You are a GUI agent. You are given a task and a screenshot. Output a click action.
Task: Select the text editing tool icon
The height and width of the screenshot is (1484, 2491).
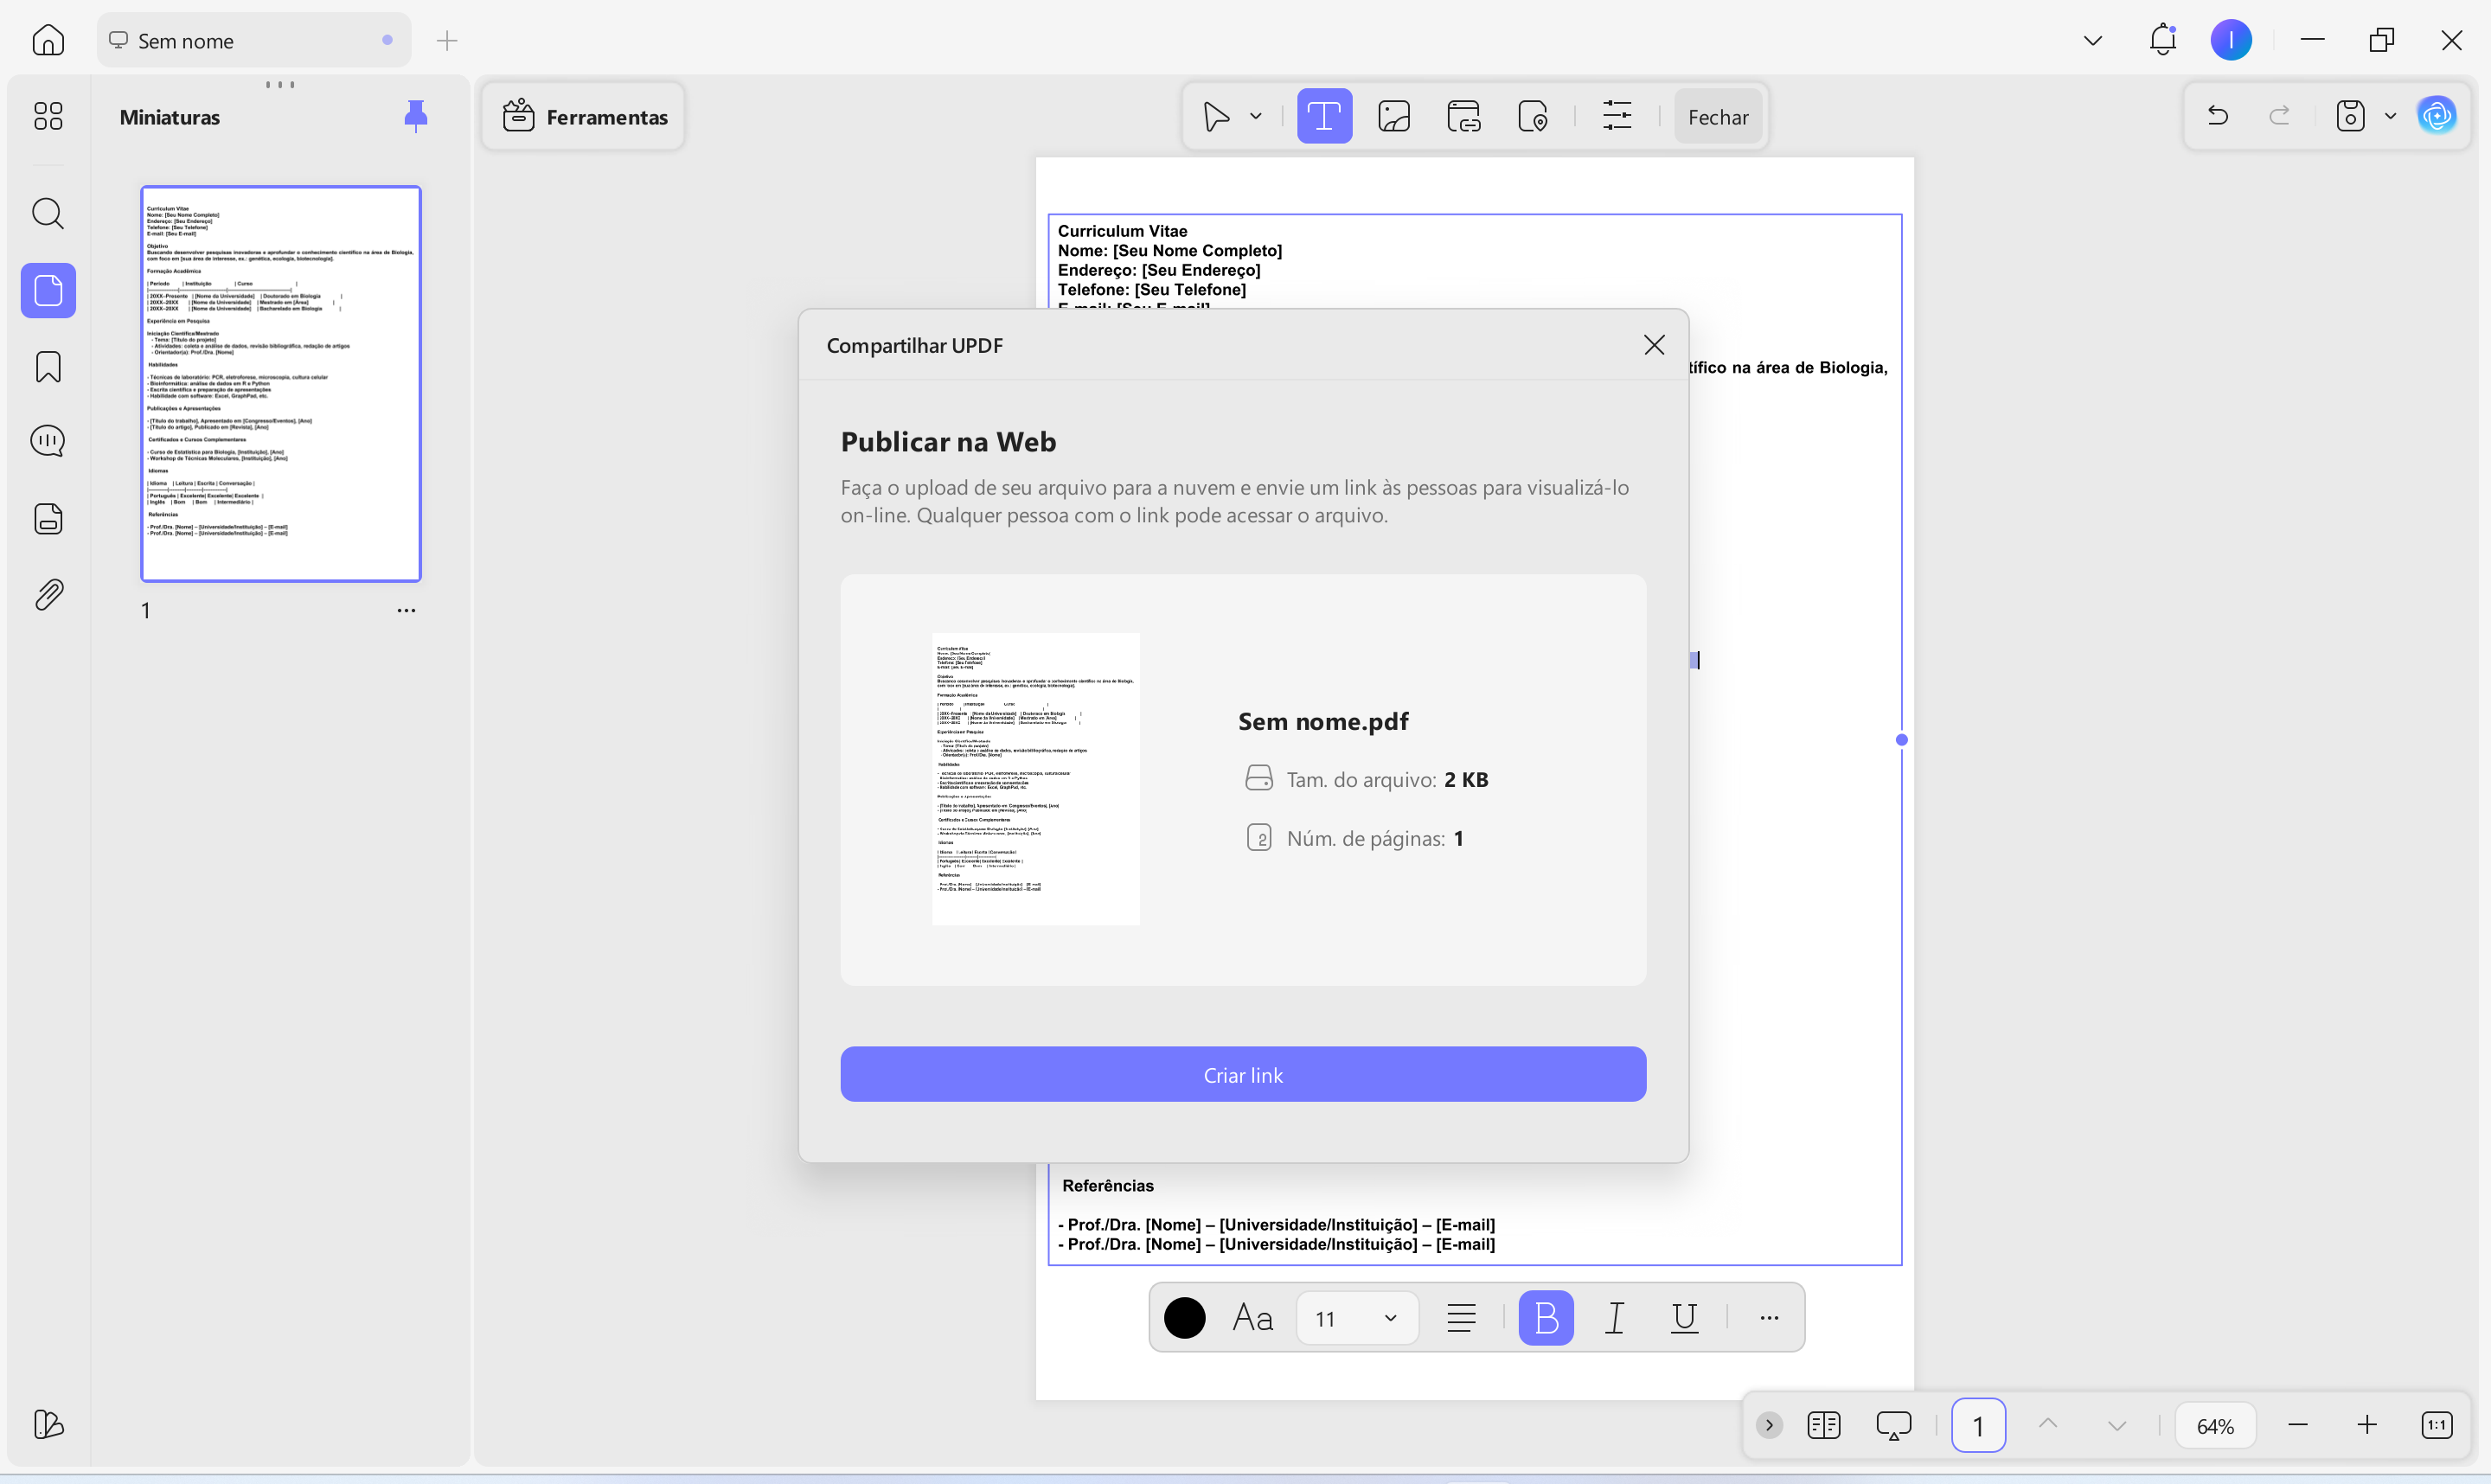[1324, 116]
